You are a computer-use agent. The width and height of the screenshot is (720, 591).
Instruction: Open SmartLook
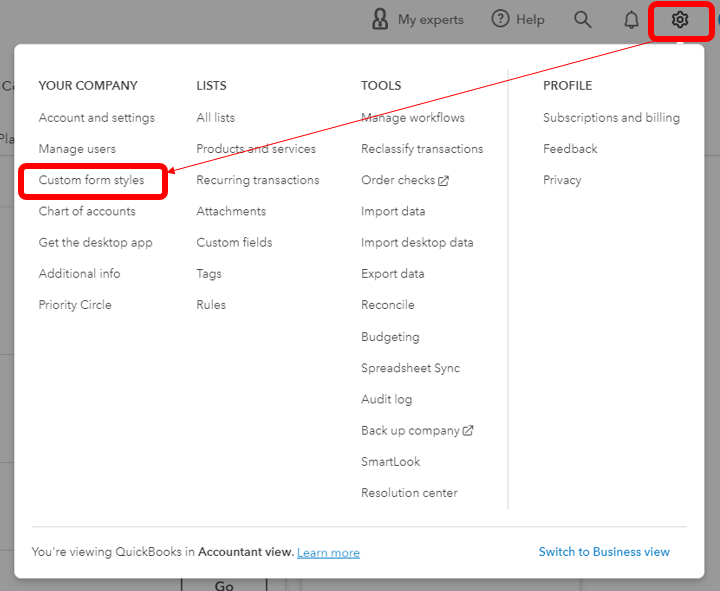pyautogui.click(x=391, y=462)
